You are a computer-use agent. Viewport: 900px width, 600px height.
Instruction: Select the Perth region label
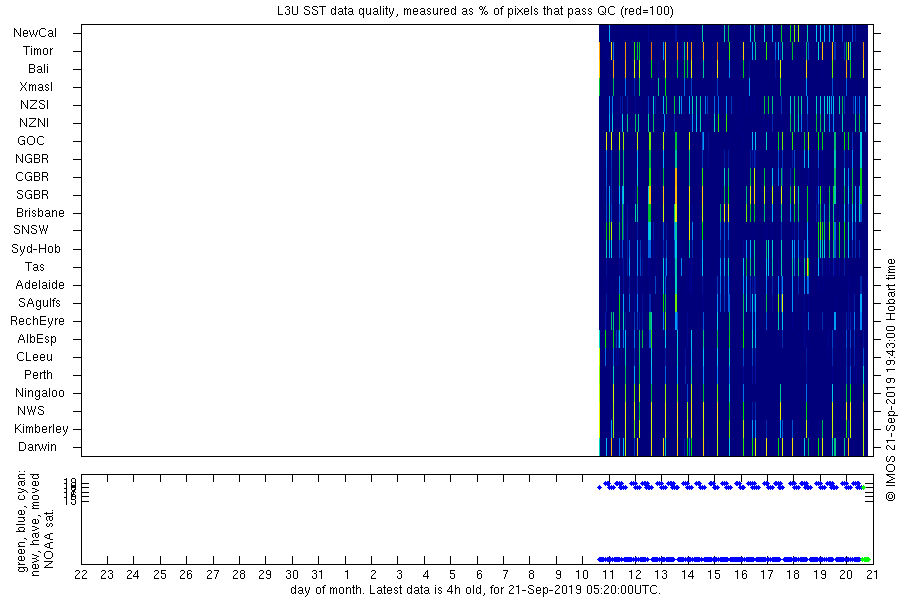(x=38, y=375)
